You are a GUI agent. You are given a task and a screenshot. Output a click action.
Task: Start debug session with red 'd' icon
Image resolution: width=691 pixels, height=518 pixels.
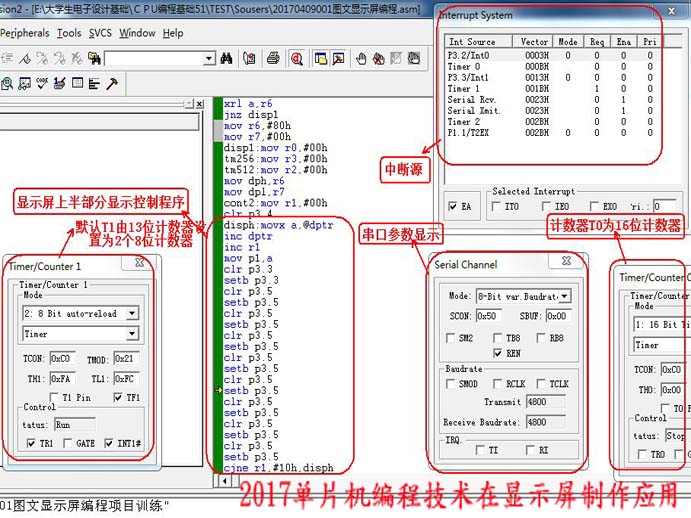click(x=297, y=58)
